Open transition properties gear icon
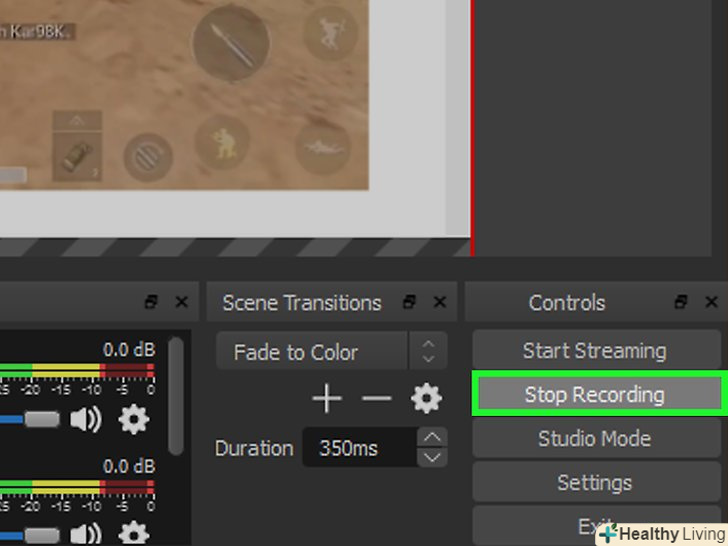The width and height of the screenshot is (728, 546). coord(426,398)
